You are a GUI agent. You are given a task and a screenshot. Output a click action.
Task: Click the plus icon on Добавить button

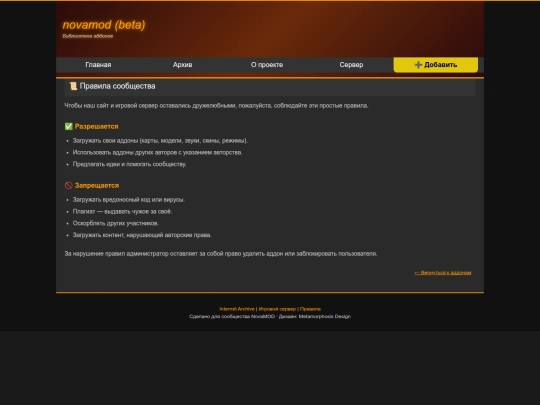pos(418,65)
